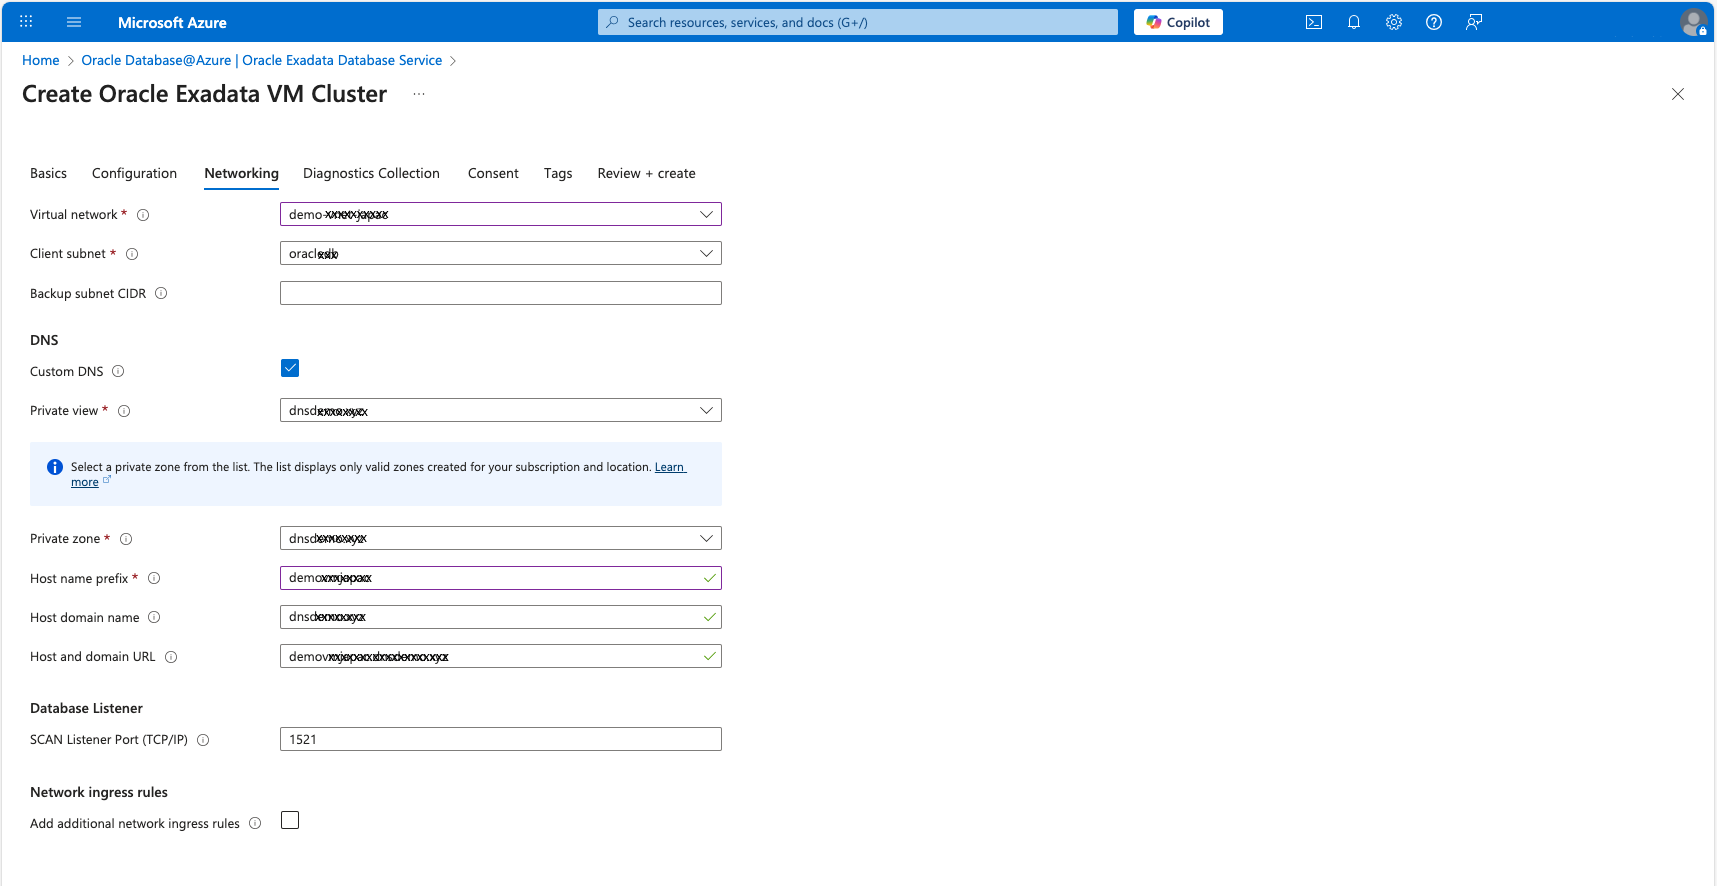Show info for Private view
The image size is (1717, 886).
[124, 411]
